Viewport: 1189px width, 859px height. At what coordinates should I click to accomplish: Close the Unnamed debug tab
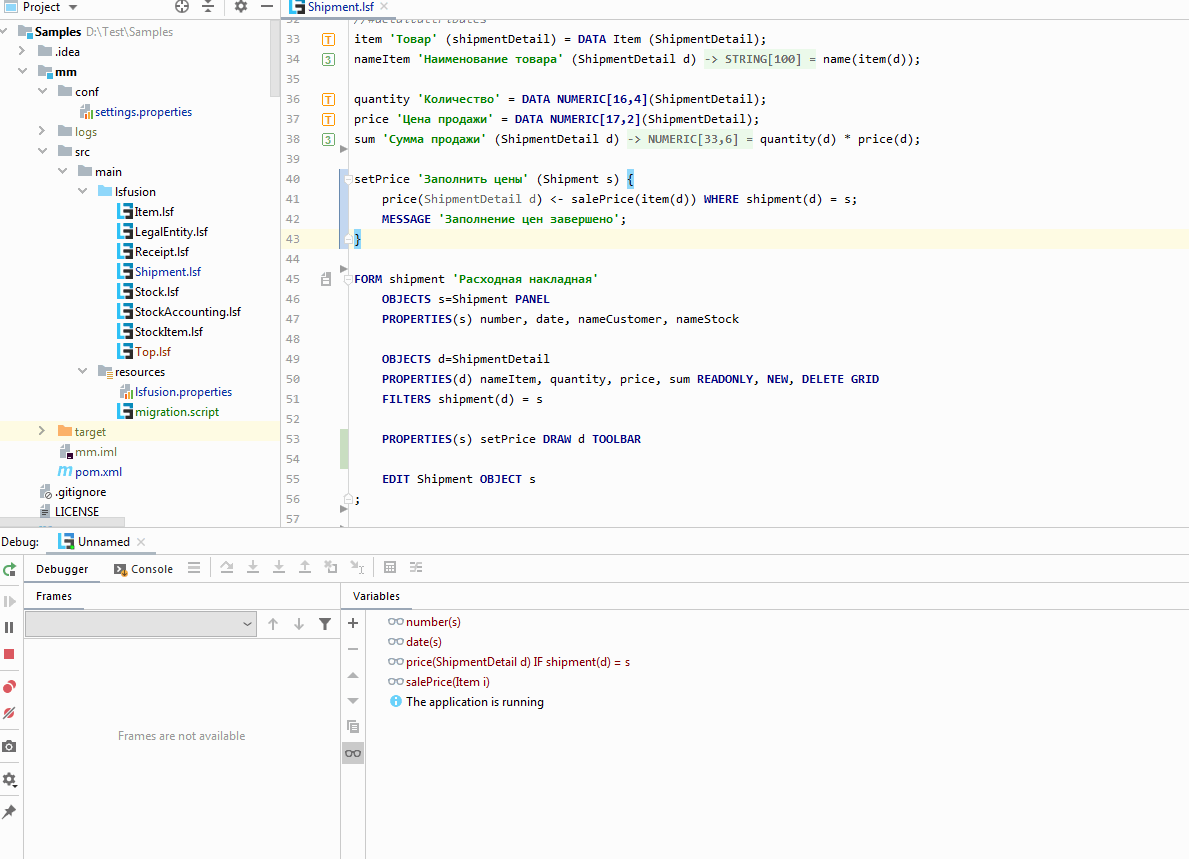[142, 542]
